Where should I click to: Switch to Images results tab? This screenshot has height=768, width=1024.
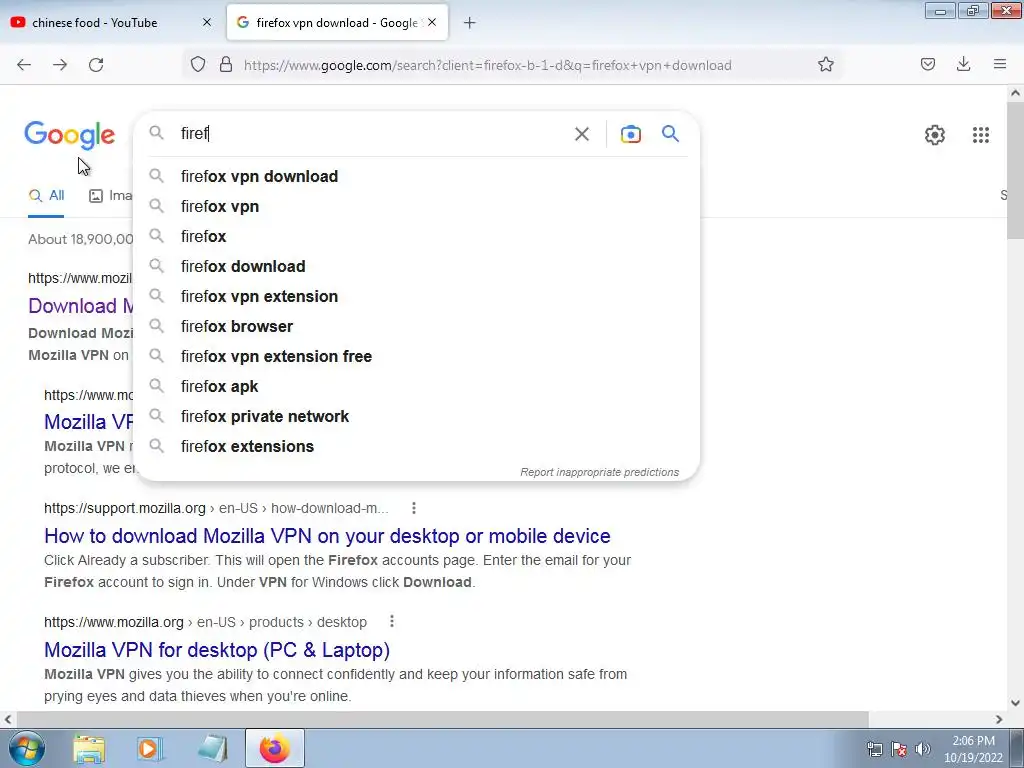[110, 195]
